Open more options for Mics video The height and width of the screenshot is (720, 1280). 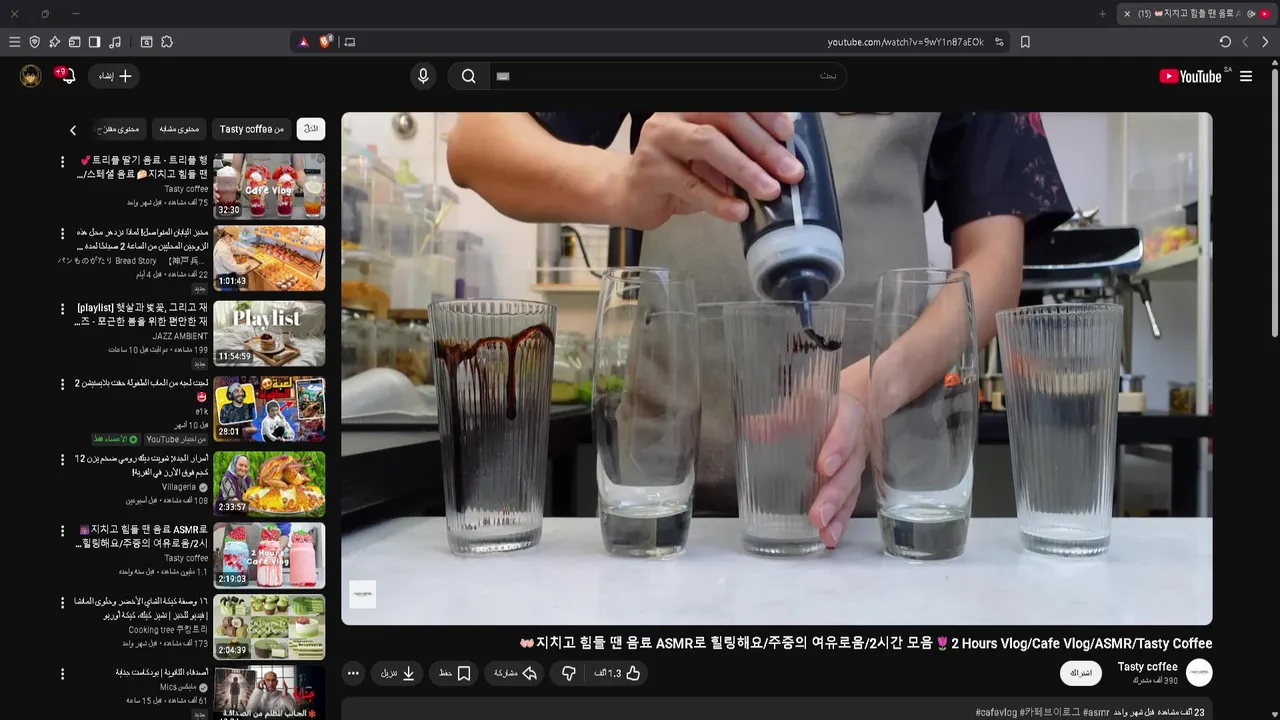pyautogui.click(x=62, y=673)
